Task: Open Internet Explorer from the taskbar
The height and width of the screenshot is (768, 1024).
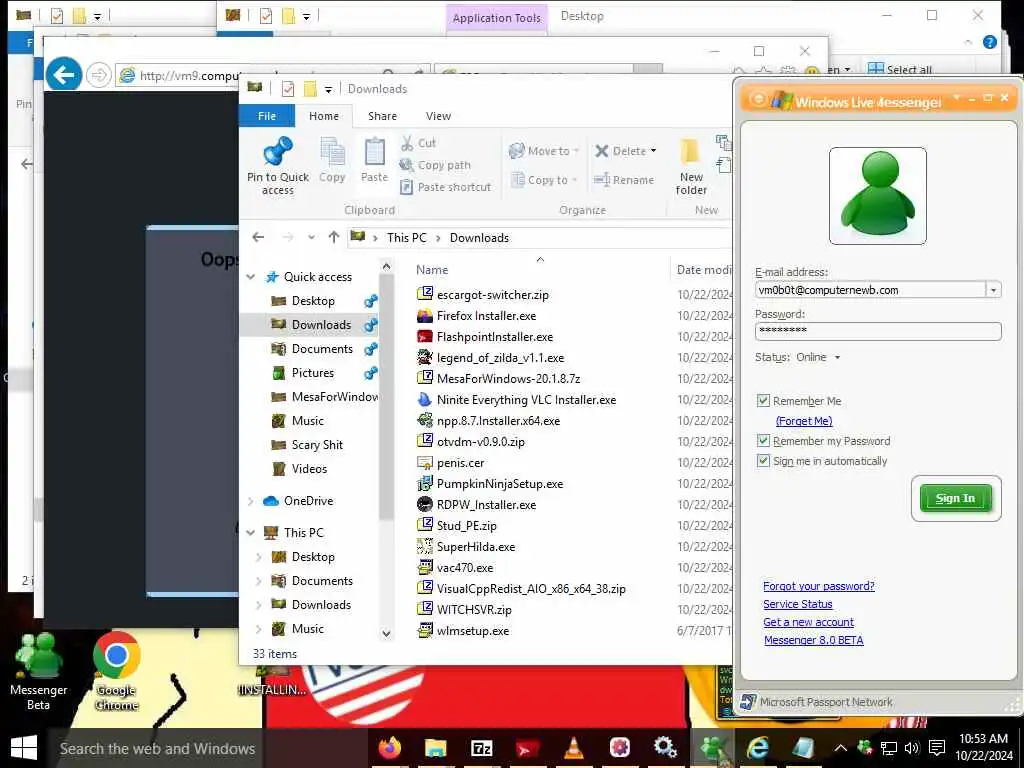Action: [758, 748]
